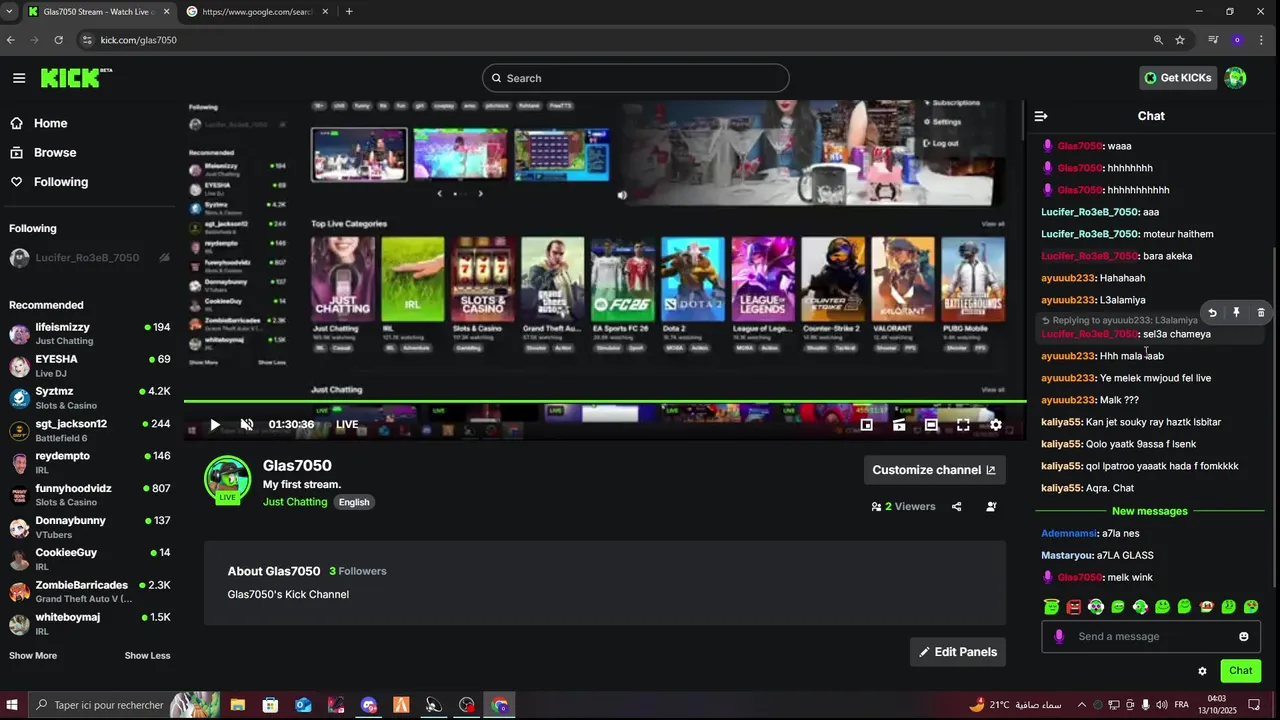The width and height of the screenshot is (1280, 720).
Task: Insert the last emote in quick row
Action: (x=1251, y=607)
